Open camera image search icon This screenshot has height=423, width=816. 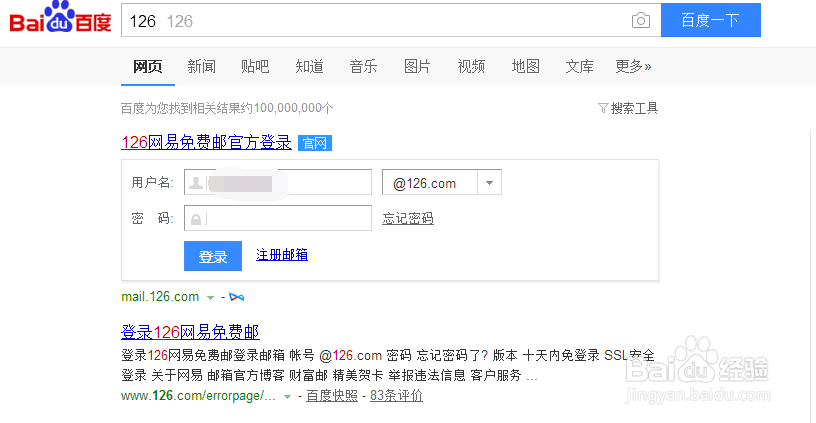coord(641,20)
